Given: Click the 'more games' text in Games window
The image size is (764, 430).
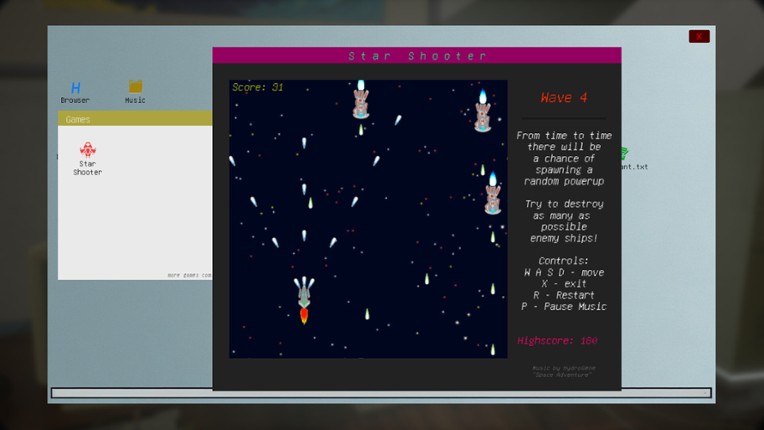Looking at the screenshot, I should pyautogui.click(x=190, y=275).
